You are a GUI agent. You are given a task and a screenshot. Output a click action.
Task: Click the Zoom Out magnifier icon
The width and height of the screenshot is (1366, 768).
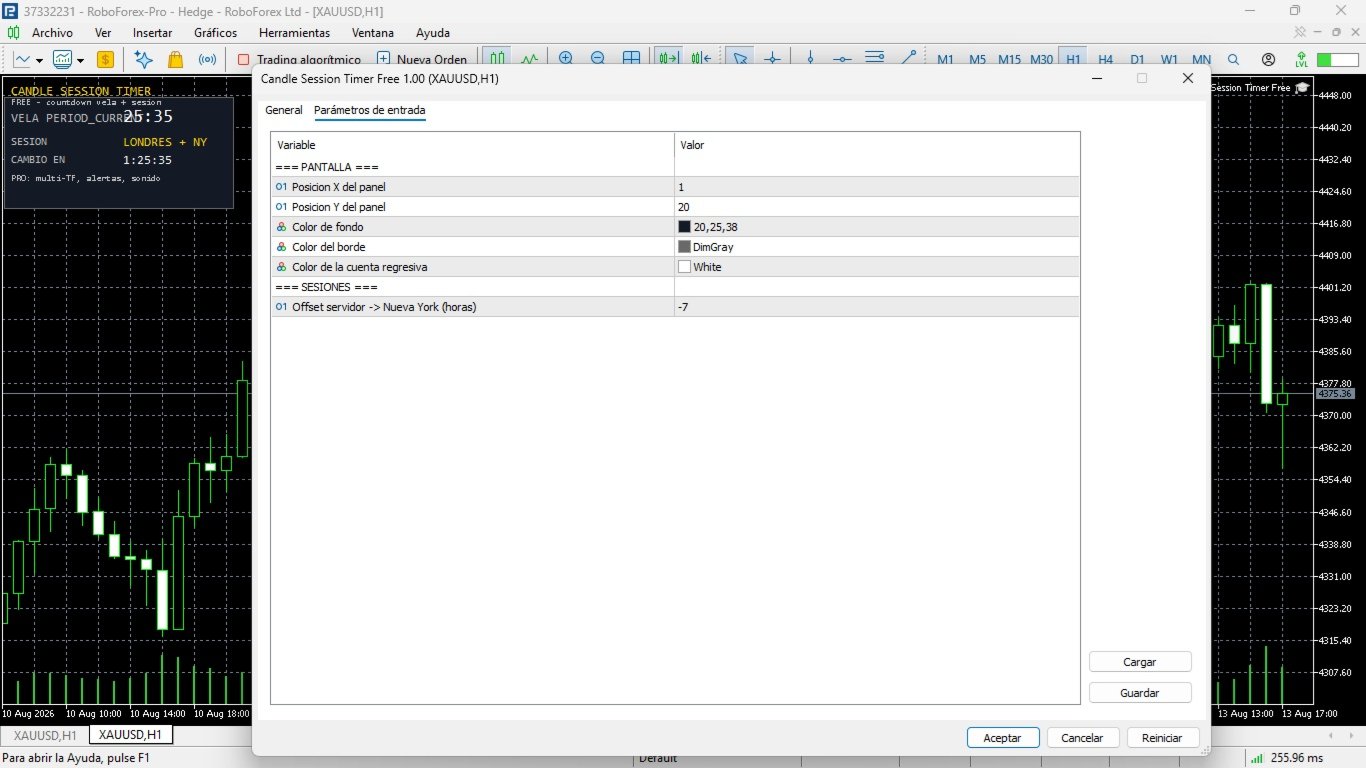pyautogui.click(x=598, y=59)
